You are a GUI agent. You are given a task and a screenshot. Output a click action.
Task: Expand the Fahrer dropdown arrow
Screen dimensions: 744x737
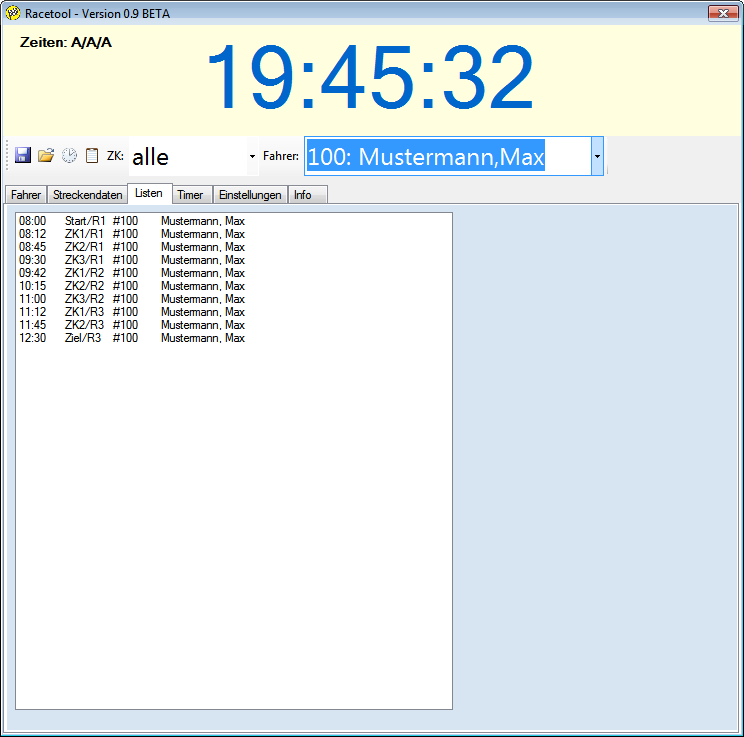(x=597, y=156)
